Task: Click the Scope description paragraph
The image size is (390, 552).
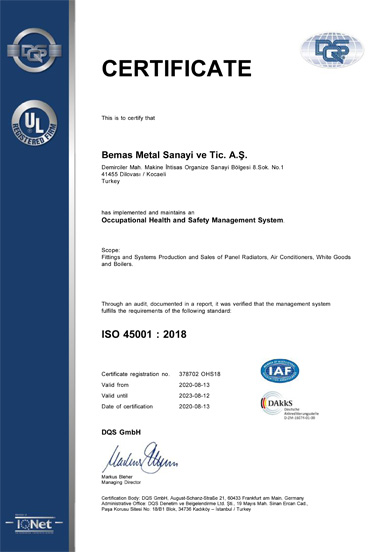Action: pyautogui.click(x=226, y=261)
